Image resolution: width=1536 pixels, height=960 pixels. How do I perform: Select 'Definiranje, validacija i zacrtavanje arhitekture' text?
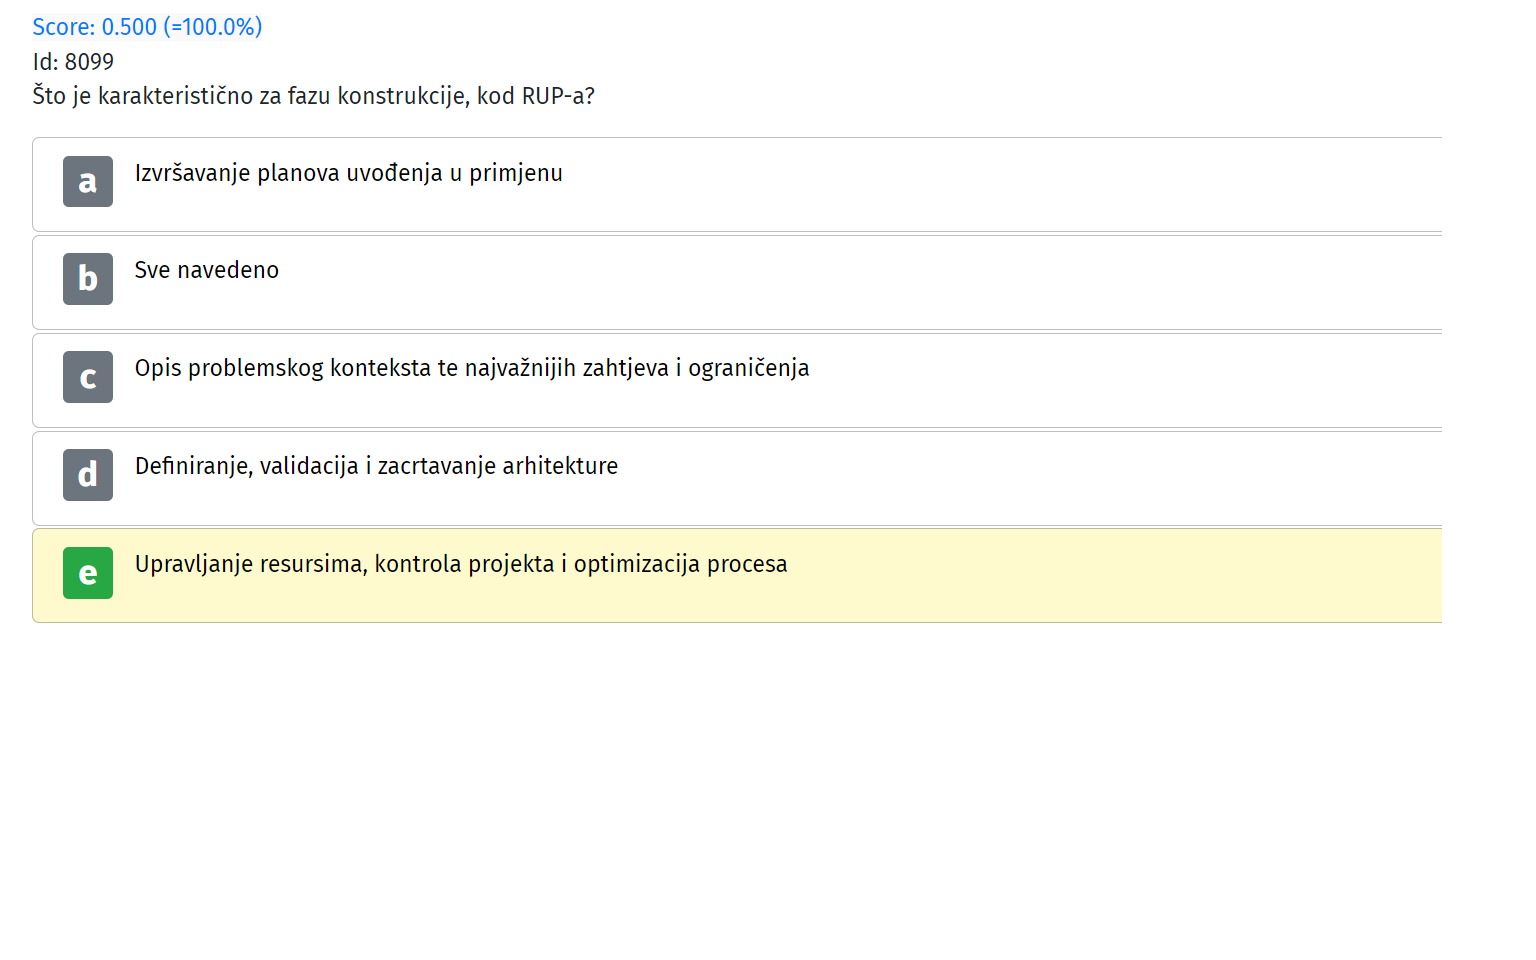(x=376, y=466)
